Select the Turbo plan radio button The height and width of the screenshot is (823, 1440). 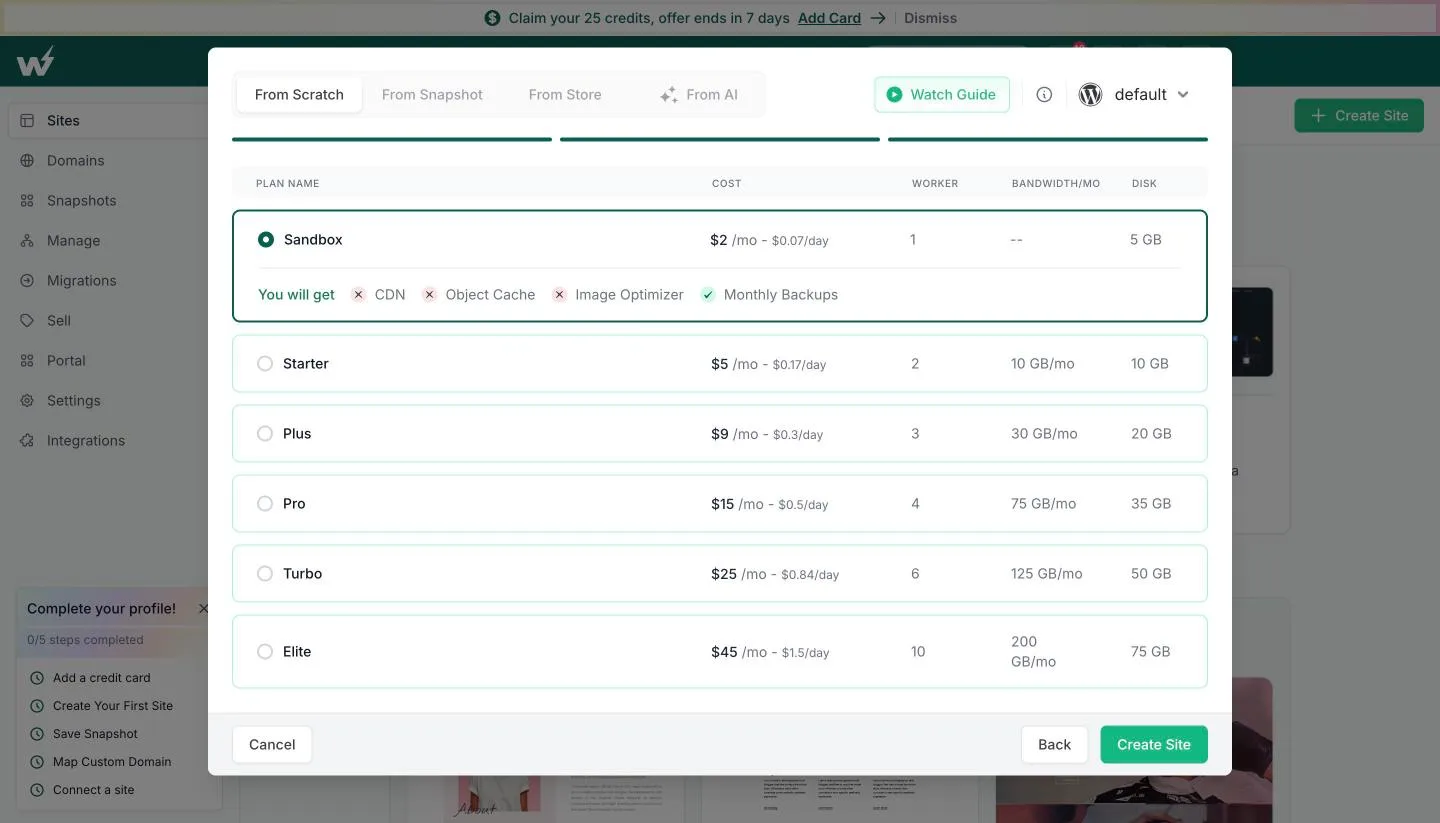pos(265,574)
